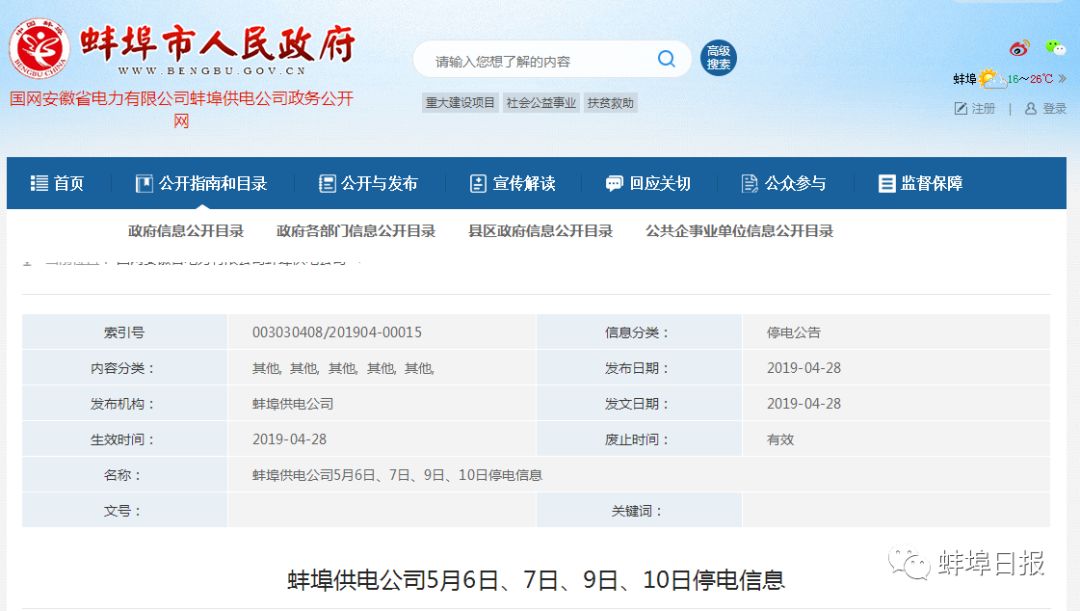The height and width of the screenshot is (611, 1080).
Task: Open the Weibo icon
Action: coord(1019,48)
